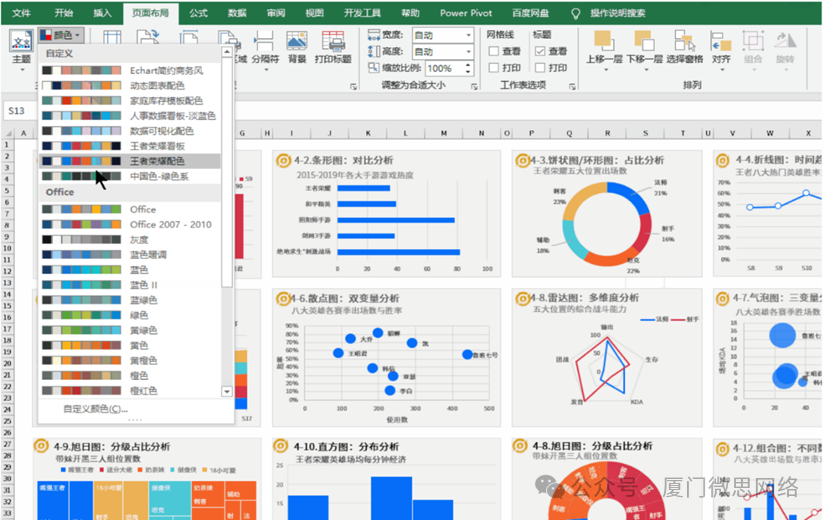Image resolution: width=825 pixels, height=520 pixels.
Task: Click the 旋转 rotate icon
Action: point(785,41)
